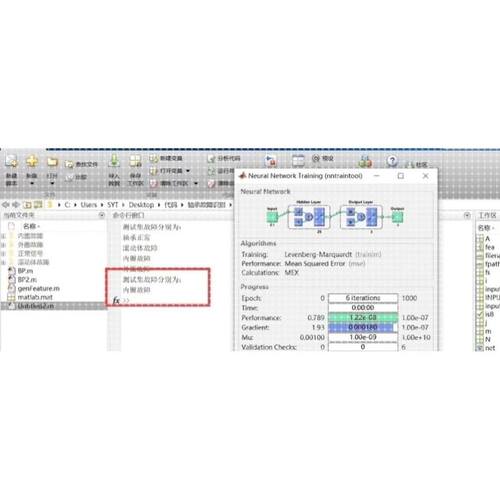Click the Epoch progress bar showing 6 iterations
Image resolution: width=500 pixels, height=500 pixels.
pos(363,298)
